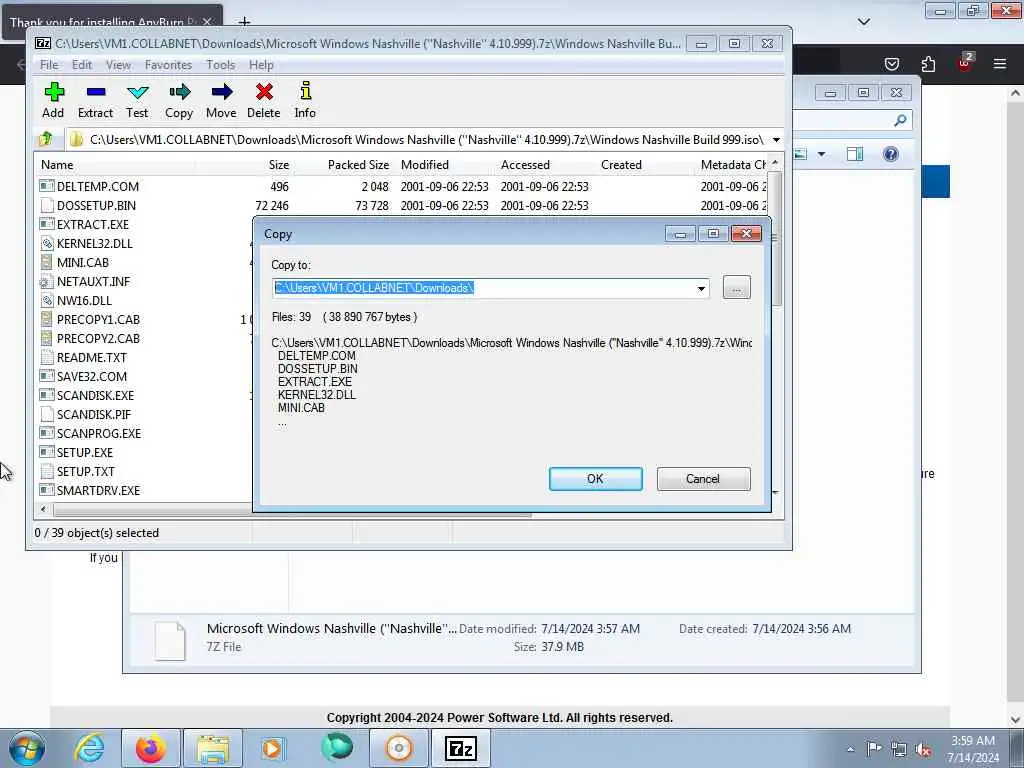Open AnyBurn disc icon in taskbar

[398, 748]
